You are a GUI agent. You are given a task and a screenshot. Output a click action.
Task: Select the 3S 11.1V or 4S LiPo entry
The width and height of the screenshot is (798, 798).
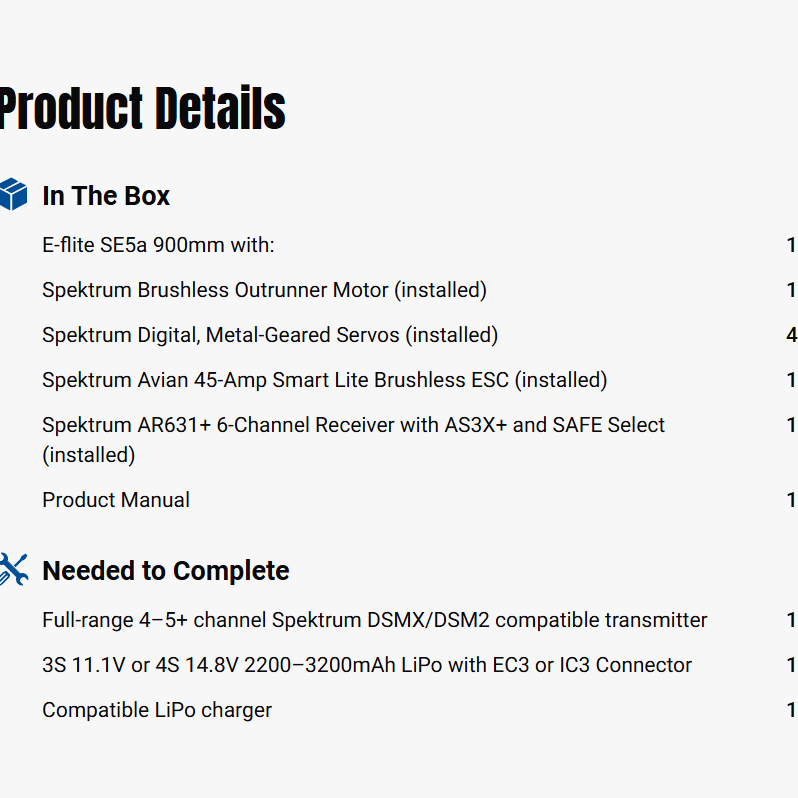(366, 665)
